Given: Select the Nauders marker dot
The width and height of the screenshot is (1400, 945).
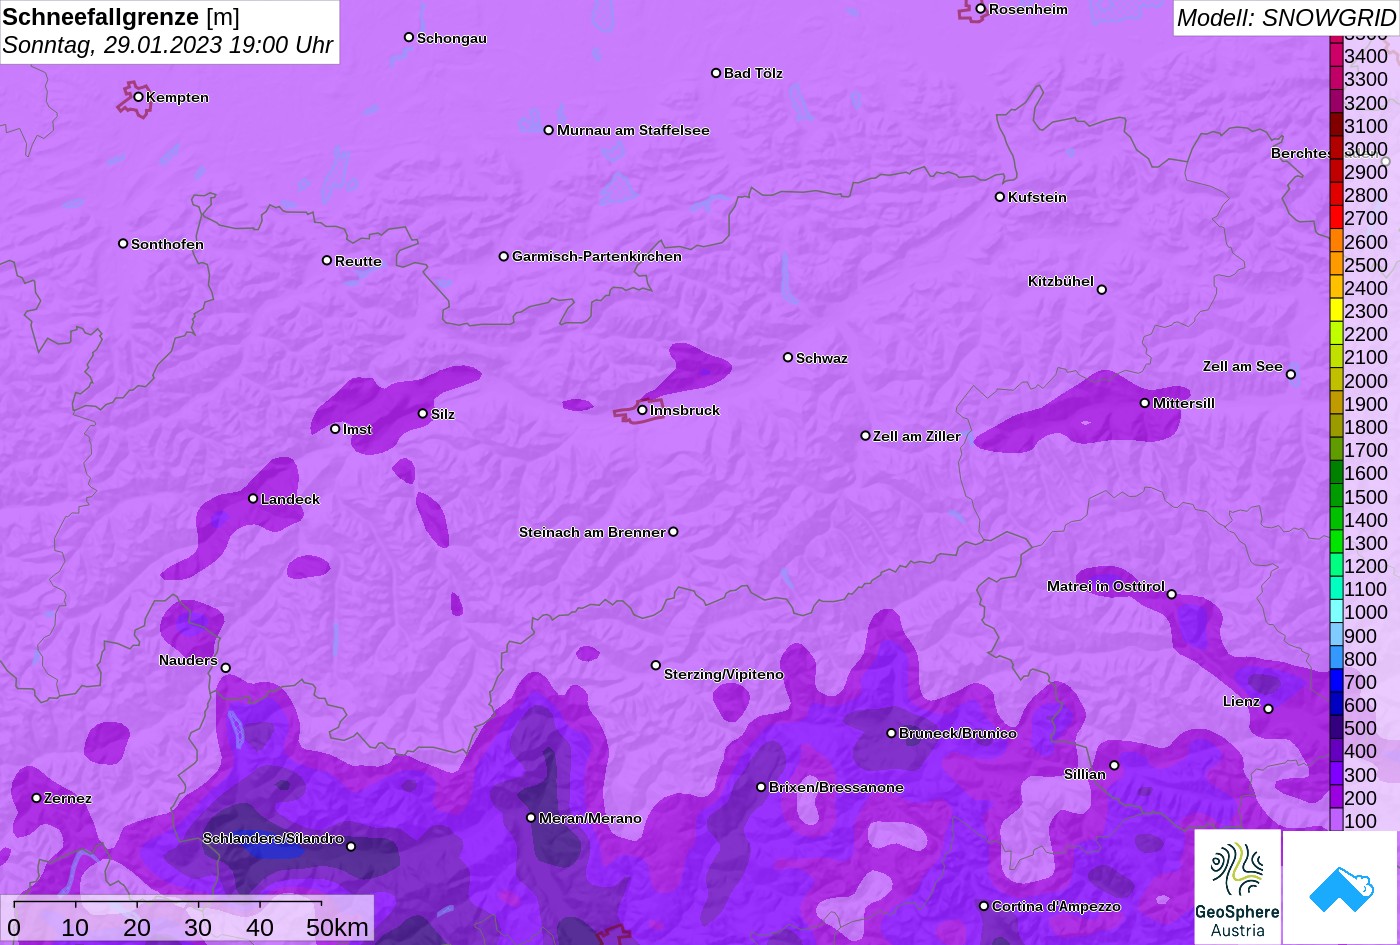Looking at the screenshot, I should click(x=226, y=668).
